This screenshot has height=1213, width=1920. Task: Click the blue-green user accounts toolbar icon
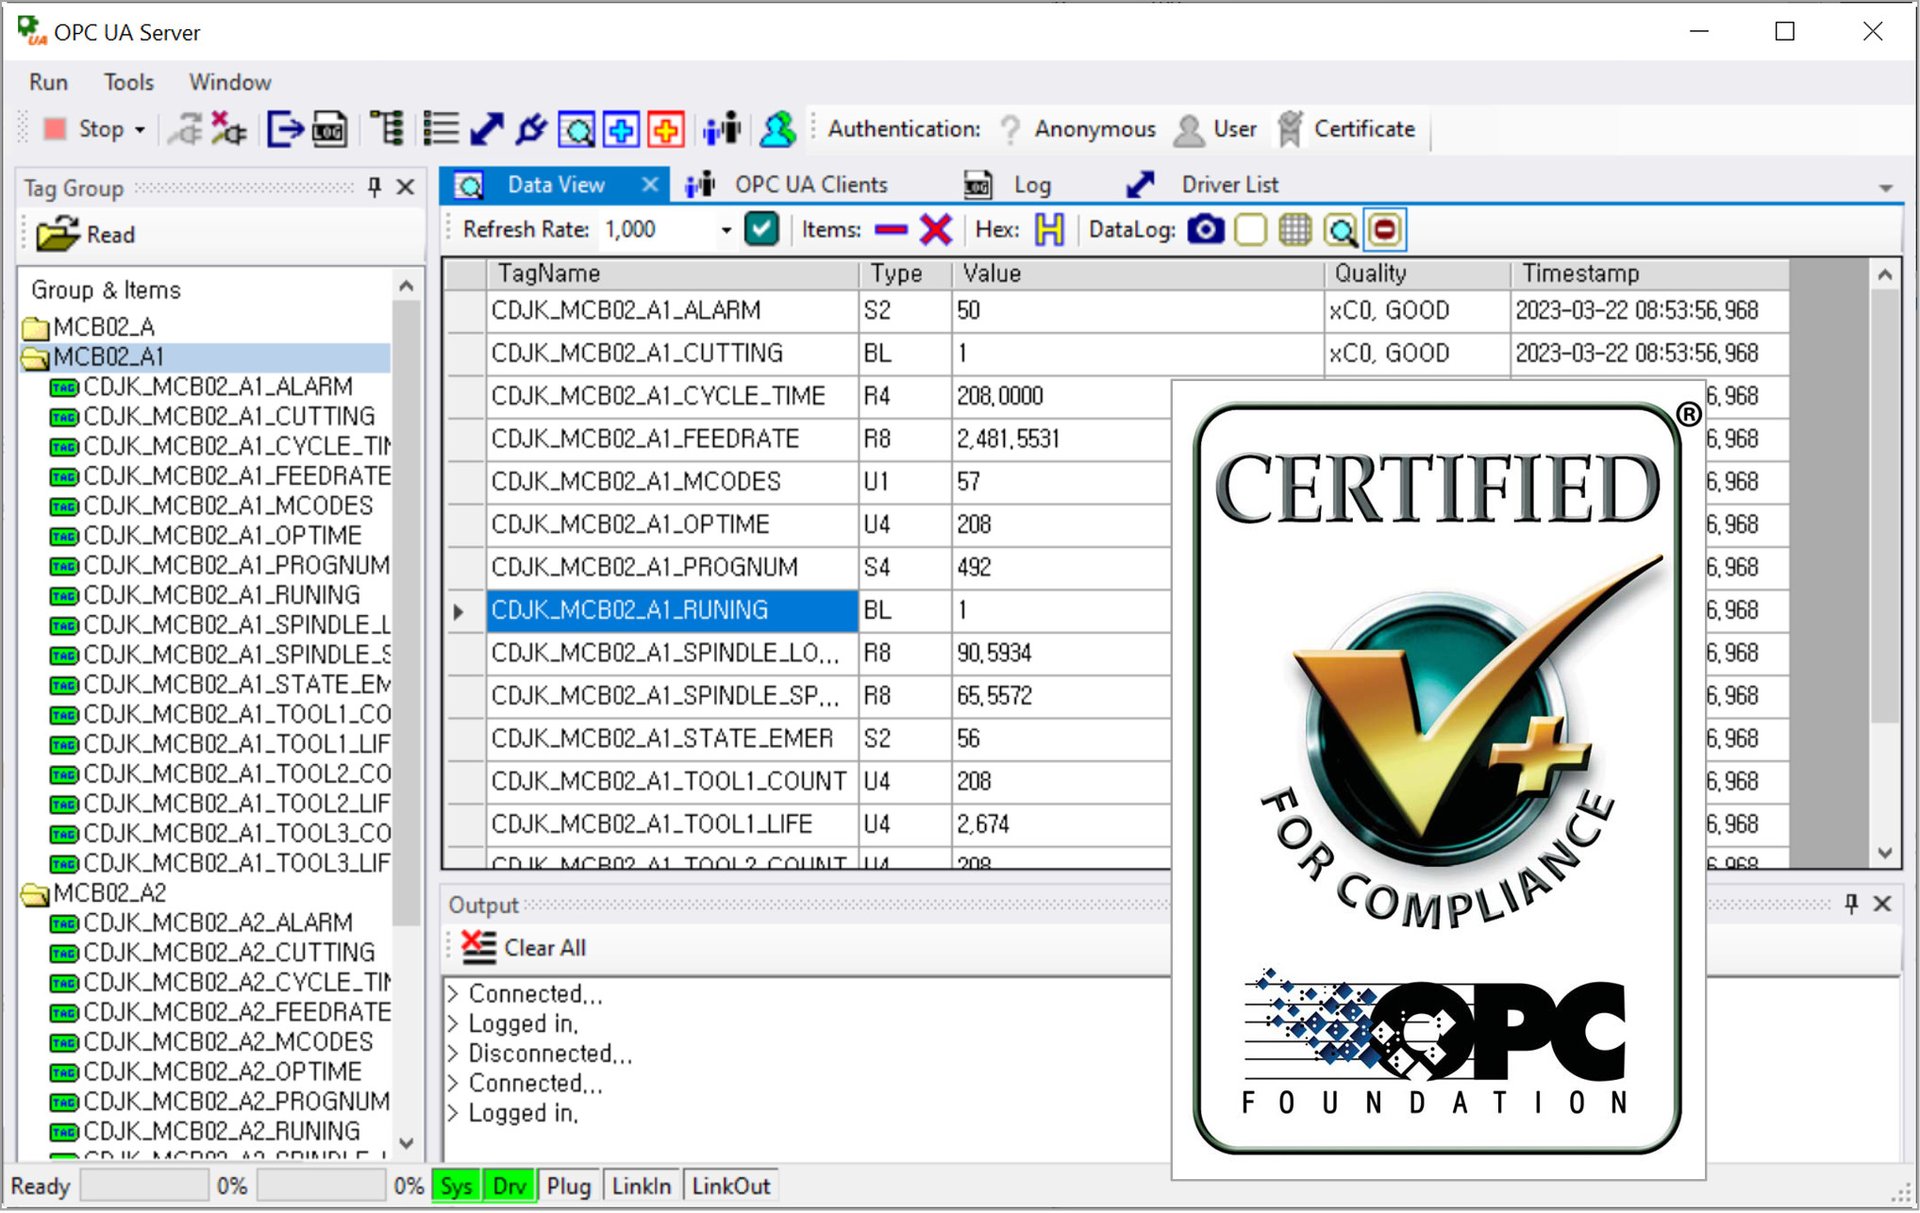click(x=777, y=129)
